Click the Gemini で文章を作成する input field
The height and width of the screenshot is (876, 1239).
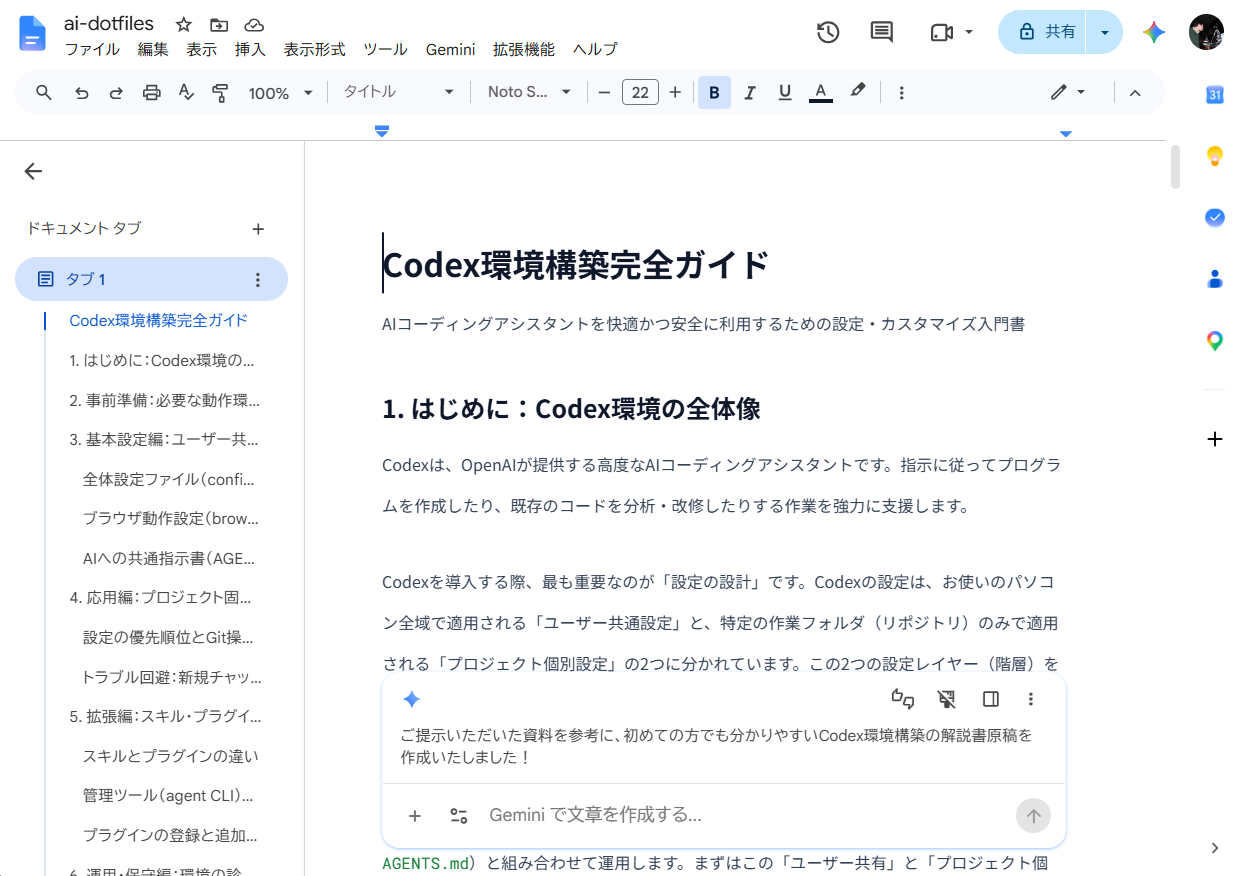coord(745,815)
